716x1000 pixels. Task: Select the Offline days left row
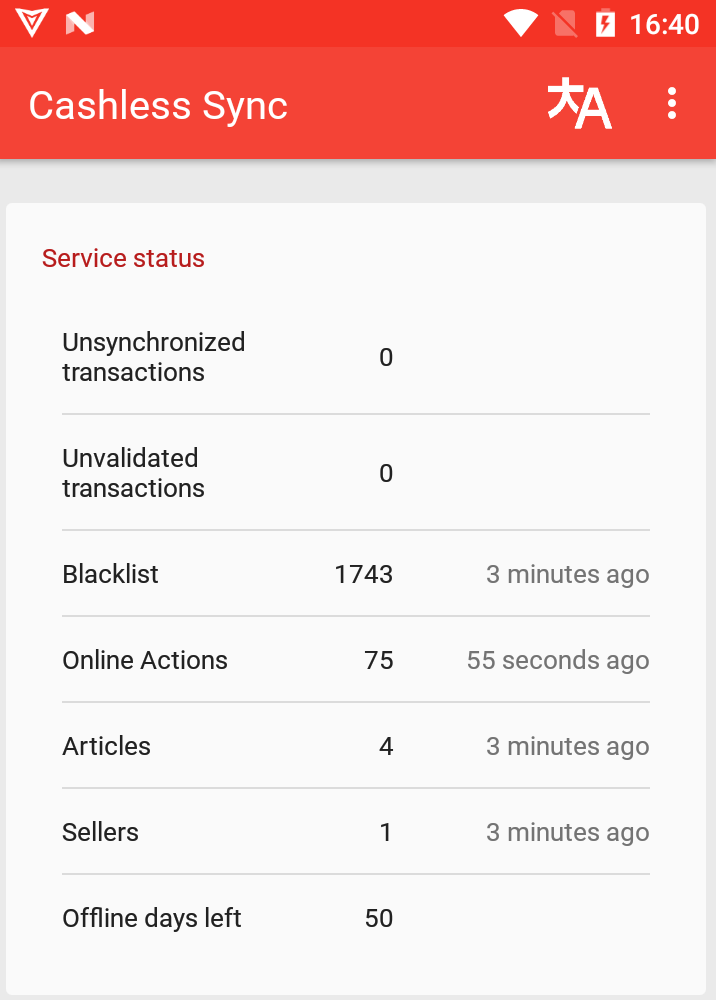click(356, 918)
